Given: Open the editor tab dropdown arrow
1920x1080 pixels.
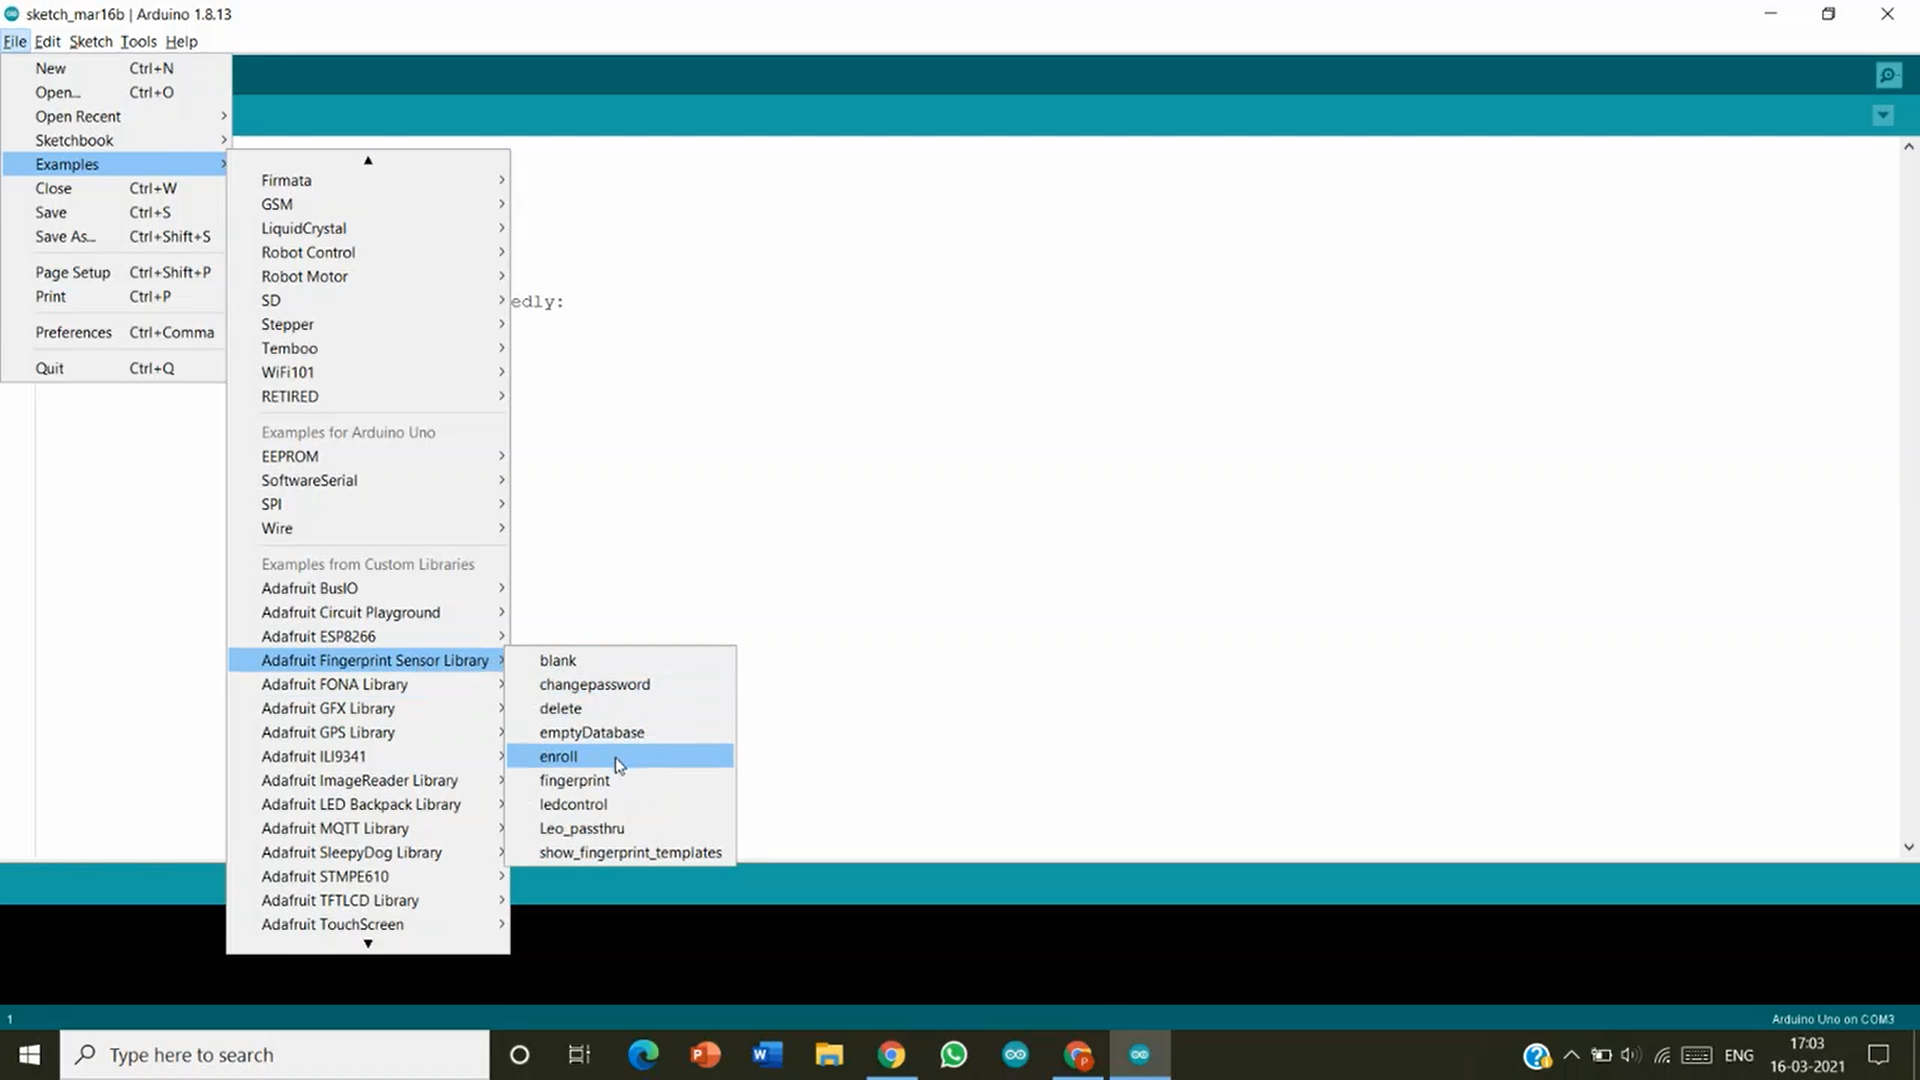Looking at the screenshot, I should [x=1883, y=115].
